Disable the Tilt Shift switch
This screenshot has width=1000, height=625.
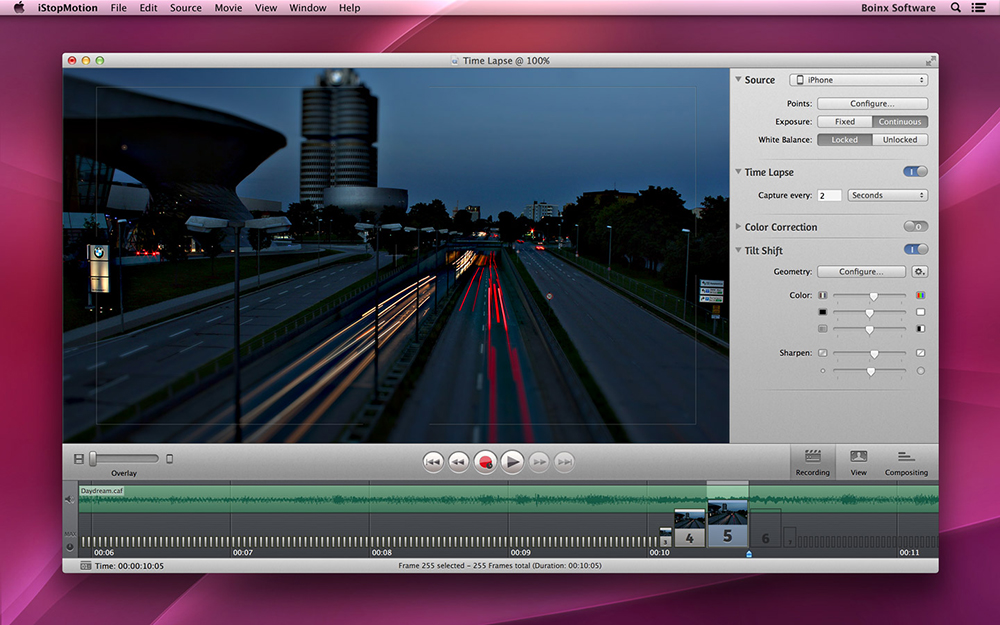(915, 250)
